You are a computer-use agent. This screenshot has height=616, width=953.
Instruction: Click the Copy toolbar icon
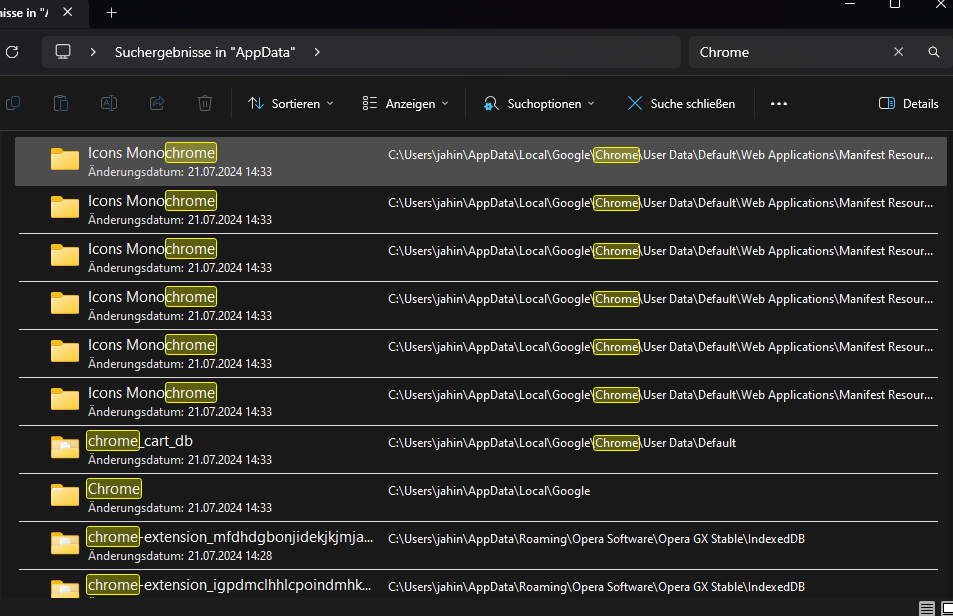tap(13, 103)
